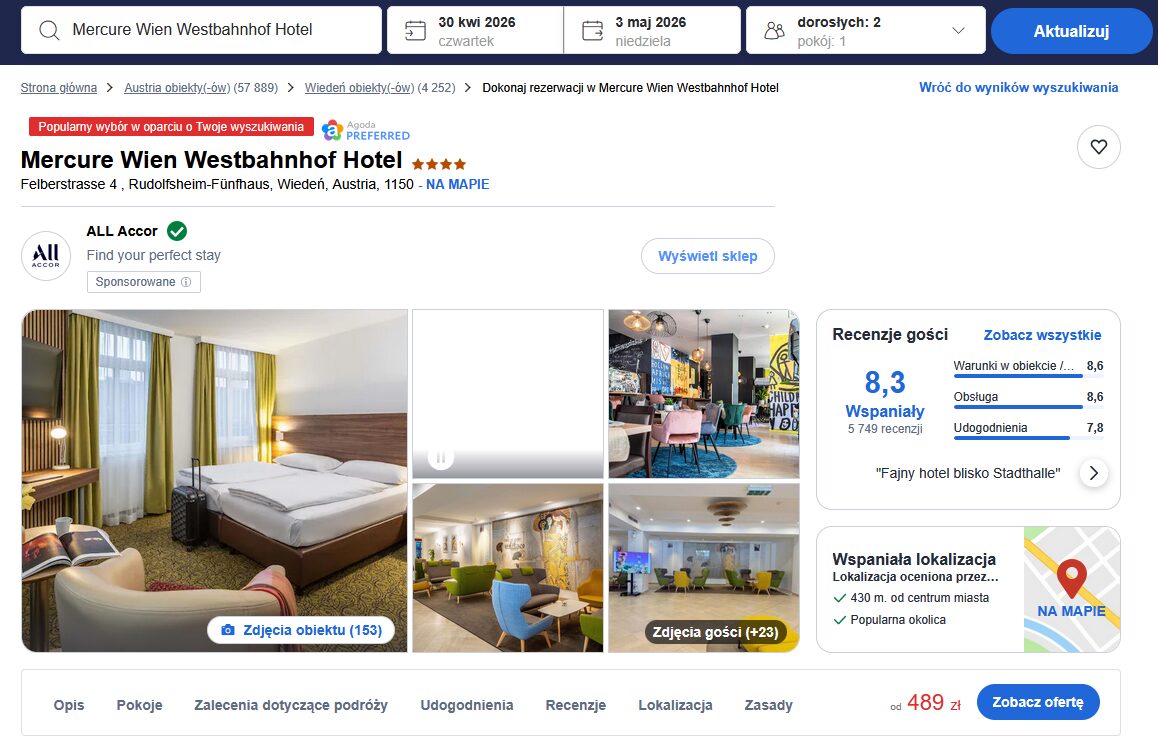This screenshot has width=1158, height=745.
Task: Open Zobacz wszystkie reviews link
Action: 1042,335
